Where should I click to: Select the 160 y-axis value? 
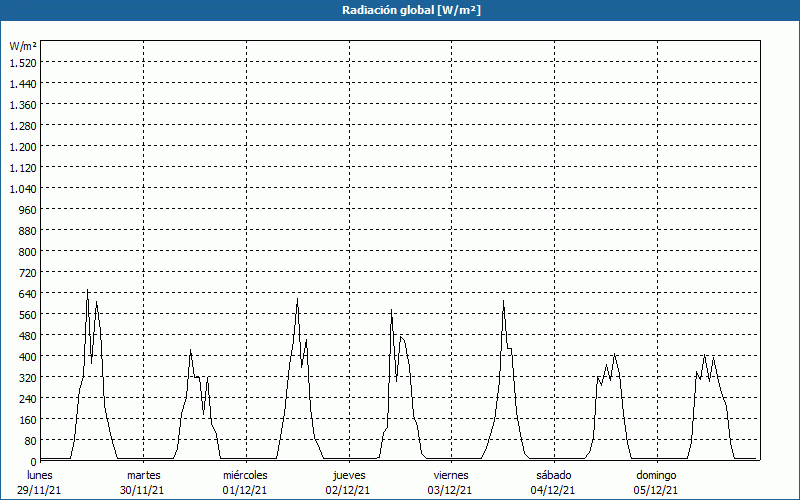pos(28,420)
